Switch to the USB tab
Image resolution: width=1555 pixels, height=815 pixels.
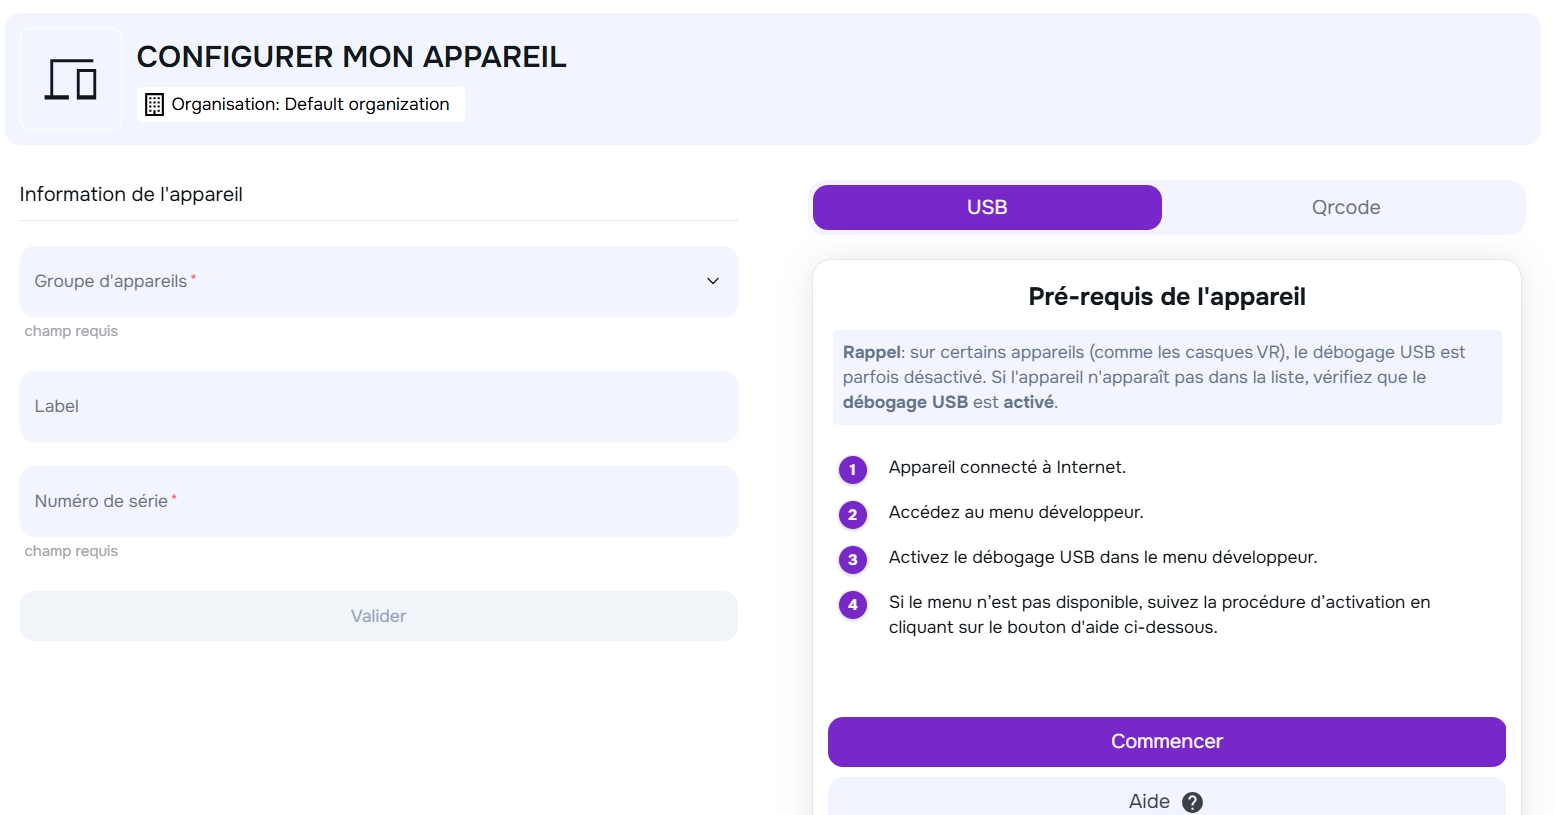pyautogui.click(x=987, y=207)
